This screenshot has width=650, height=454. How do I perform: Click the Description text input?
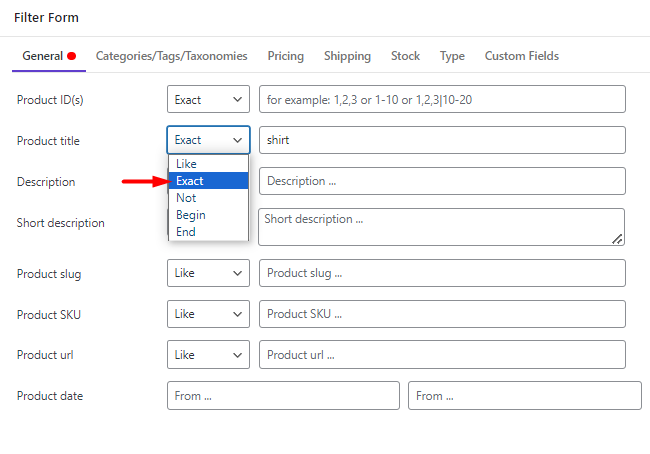[x=442, y=181]
